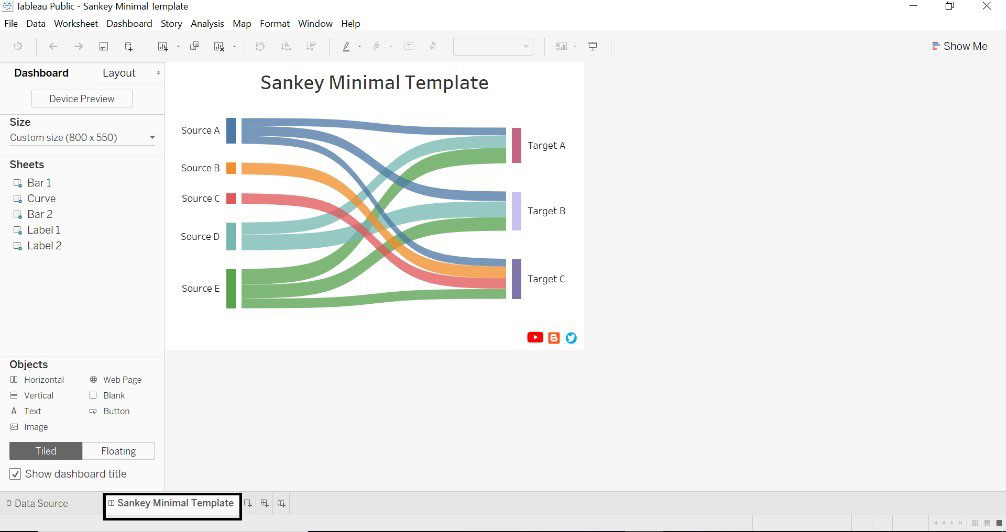
Task: Click the Swap rows and columns icon
Action: point(260,46)
